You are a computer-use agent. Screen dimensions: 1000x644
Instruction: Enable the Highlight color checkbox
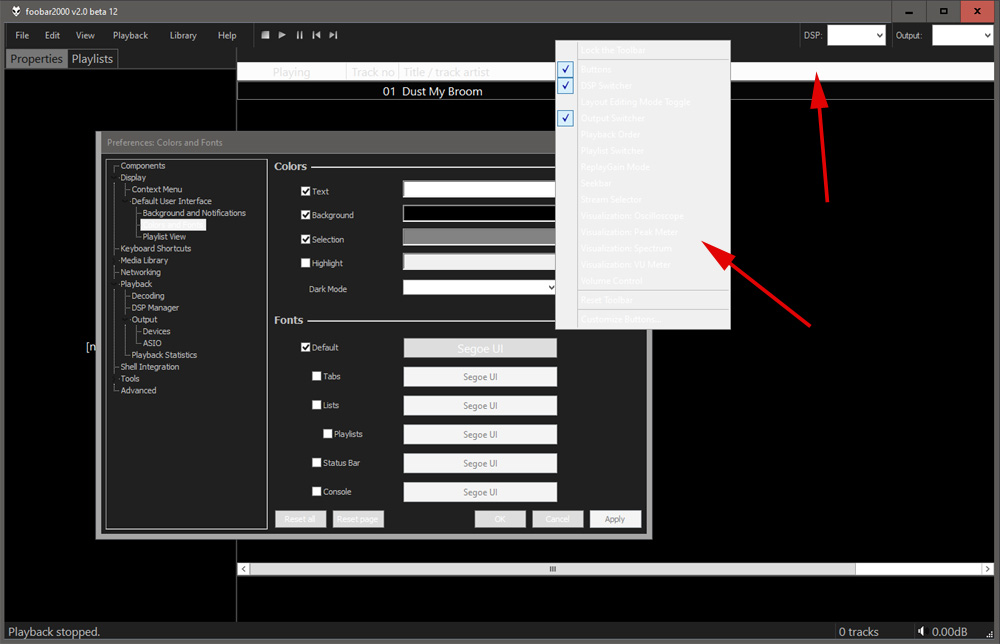(x=305, y=263)
